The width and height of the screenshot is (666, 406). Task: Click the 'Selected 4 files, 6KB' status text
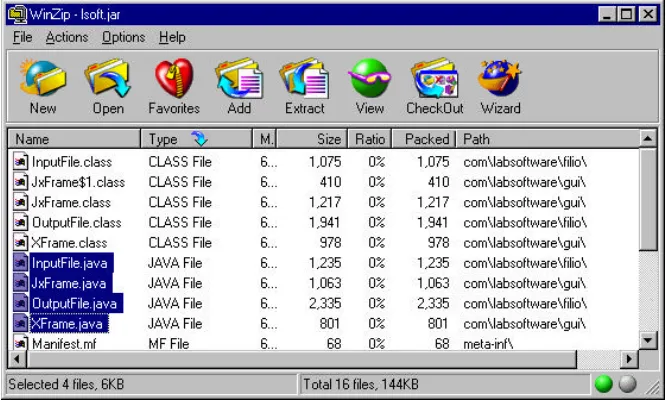point(66,384)
